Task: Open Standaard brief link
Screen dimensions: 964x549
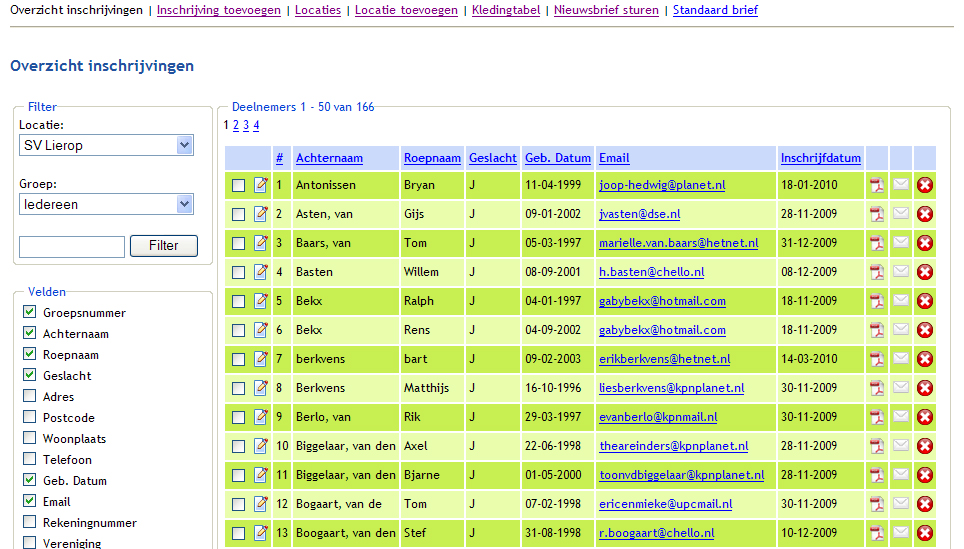Action: coord(715,10)
